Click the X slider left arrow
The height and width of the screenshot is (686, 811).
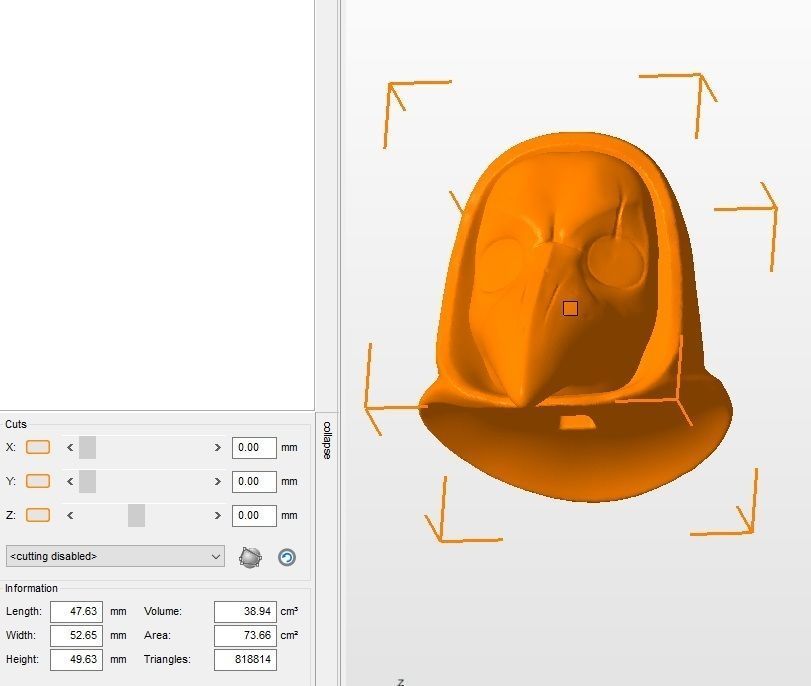coord(70,448)
